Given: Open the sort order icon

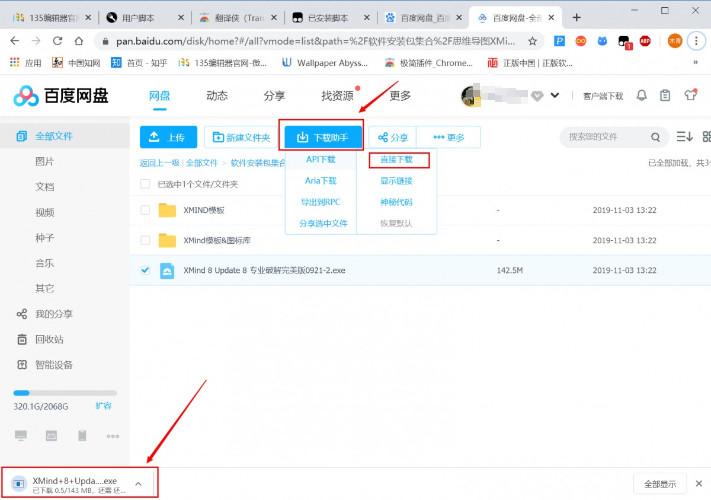Looking at the screenshot, I should pos(684,136).
